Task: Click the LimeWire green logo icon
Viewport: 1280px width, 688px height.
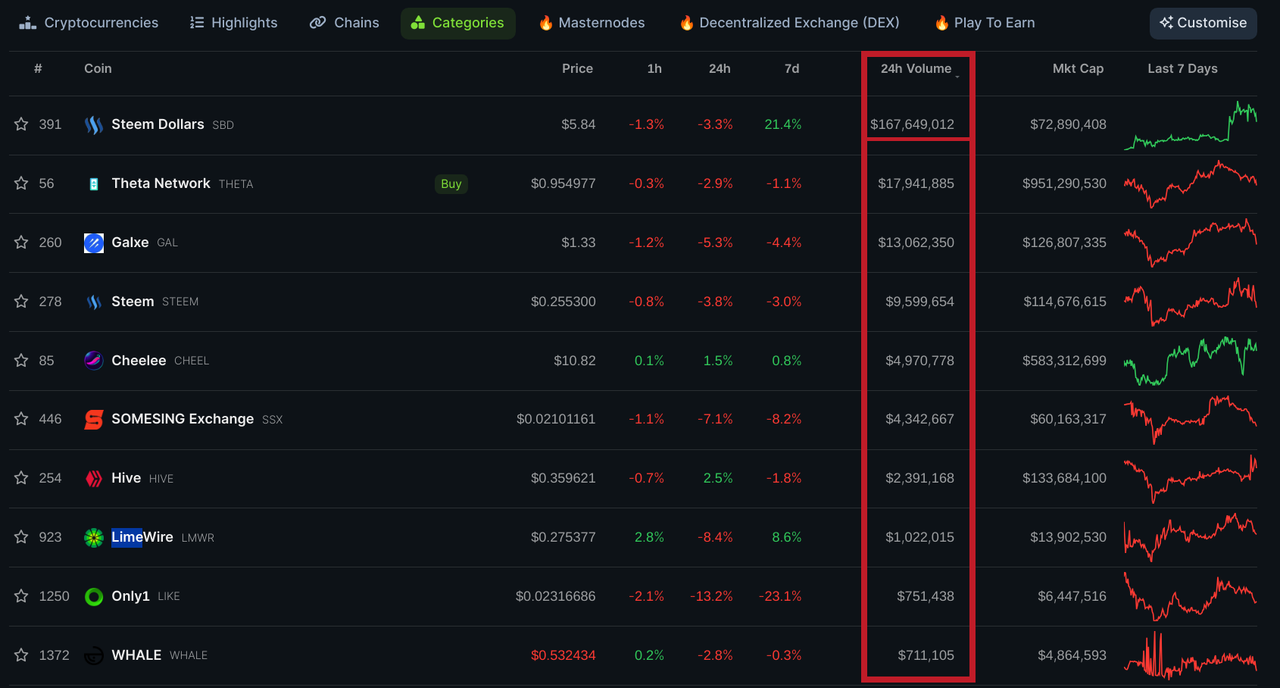Action: (94, 538)
